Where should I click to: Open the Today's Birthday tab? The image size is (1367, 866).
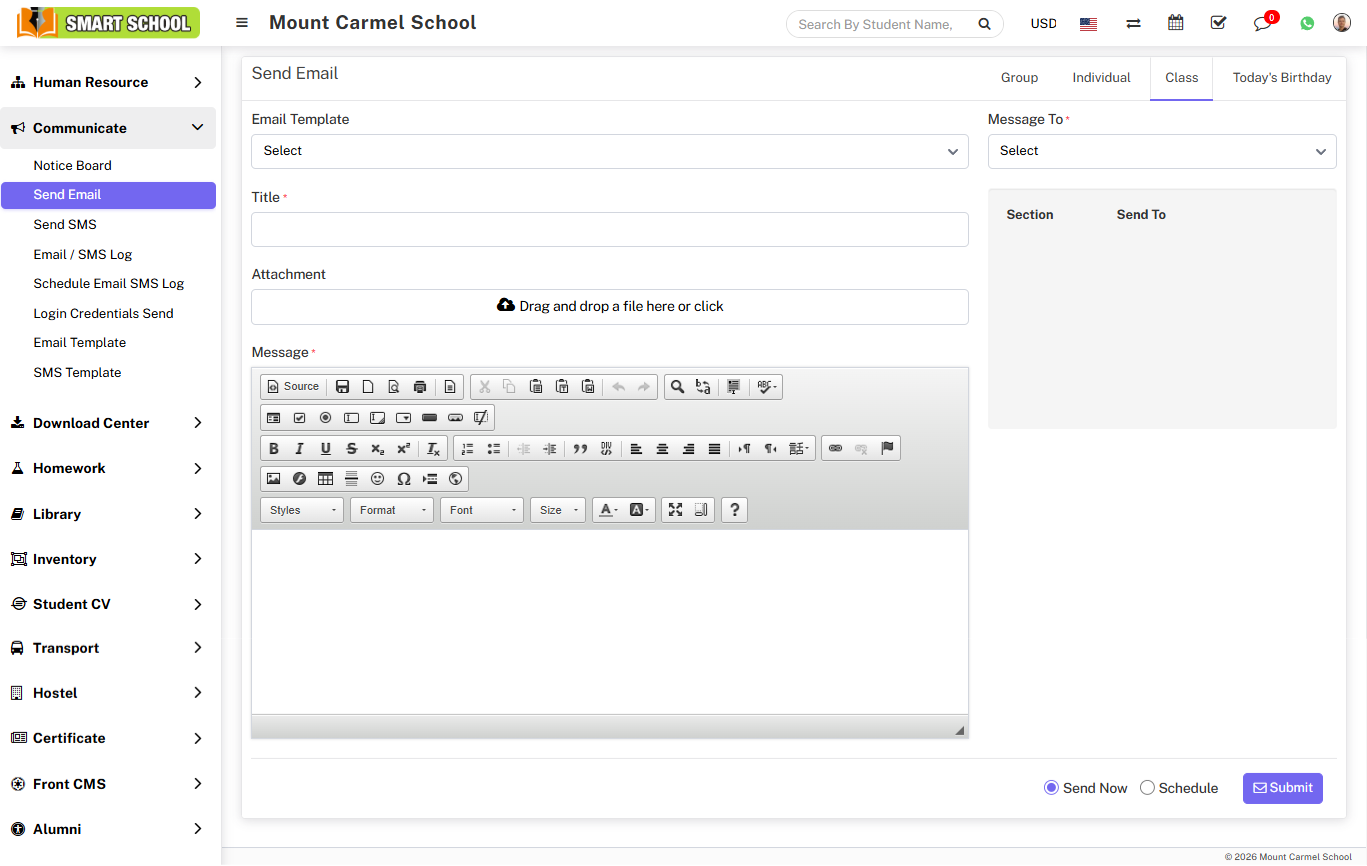click(x=1281, y=78)
